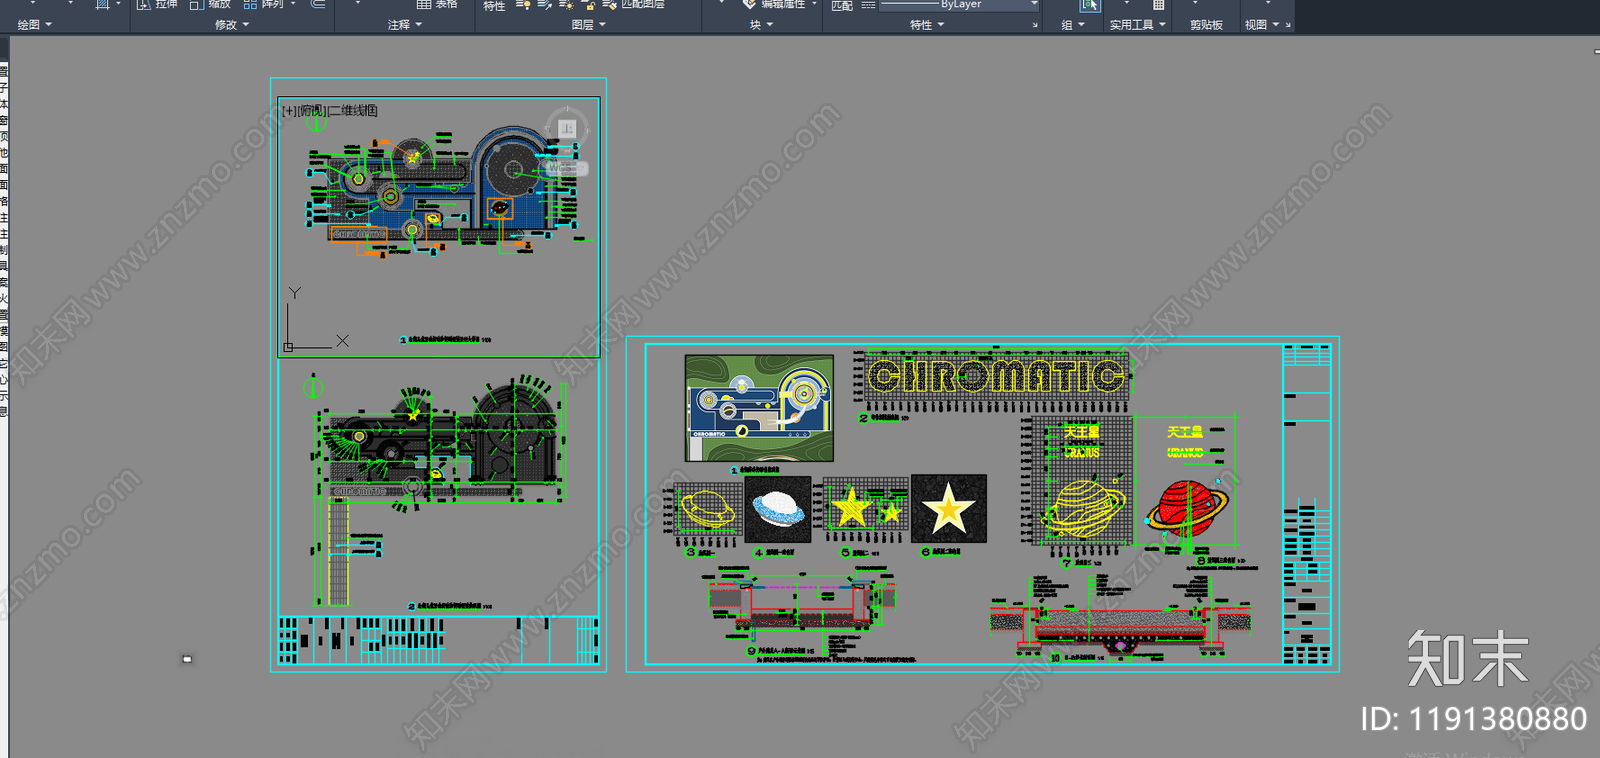Open the arrow beside the 阵列 array tool
The height and width of the screenshot is (758, 1600).
pyautogui.click(x=293, y=4)
